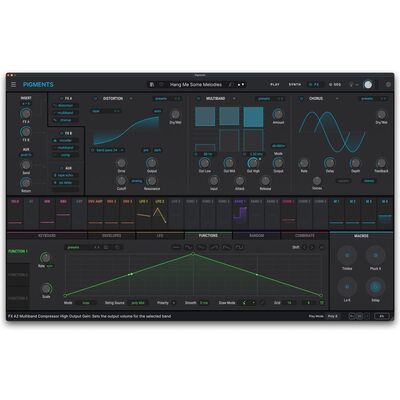Click the undo arrow in status bar

352,316
